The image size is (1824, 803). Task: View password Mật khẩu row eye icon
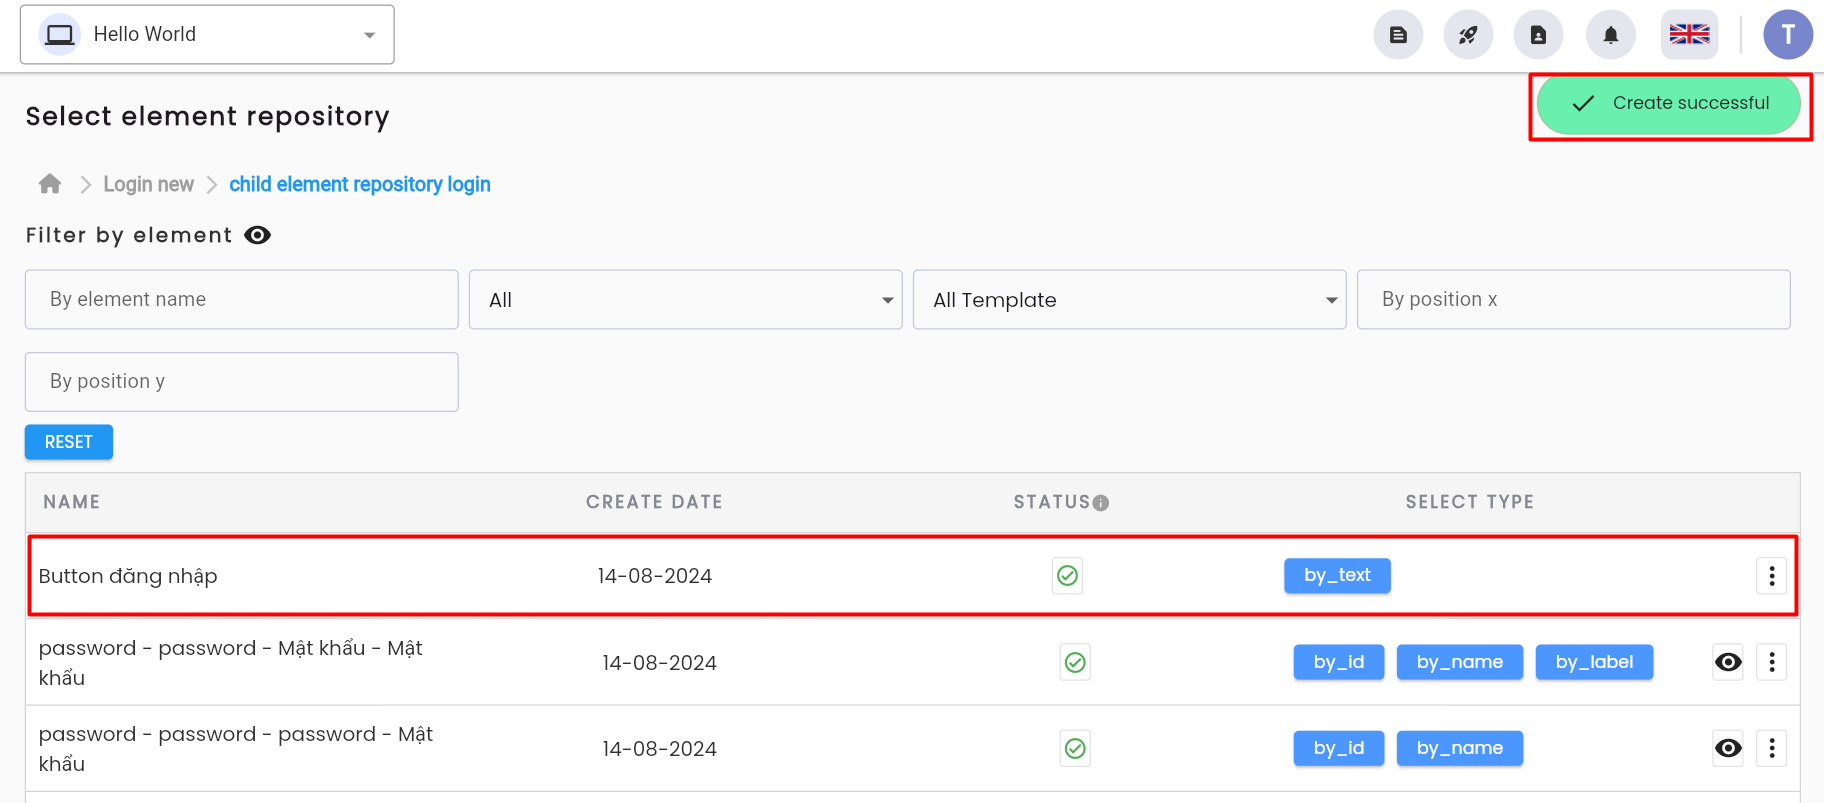pyautogui.click(x=1728, y=662)
